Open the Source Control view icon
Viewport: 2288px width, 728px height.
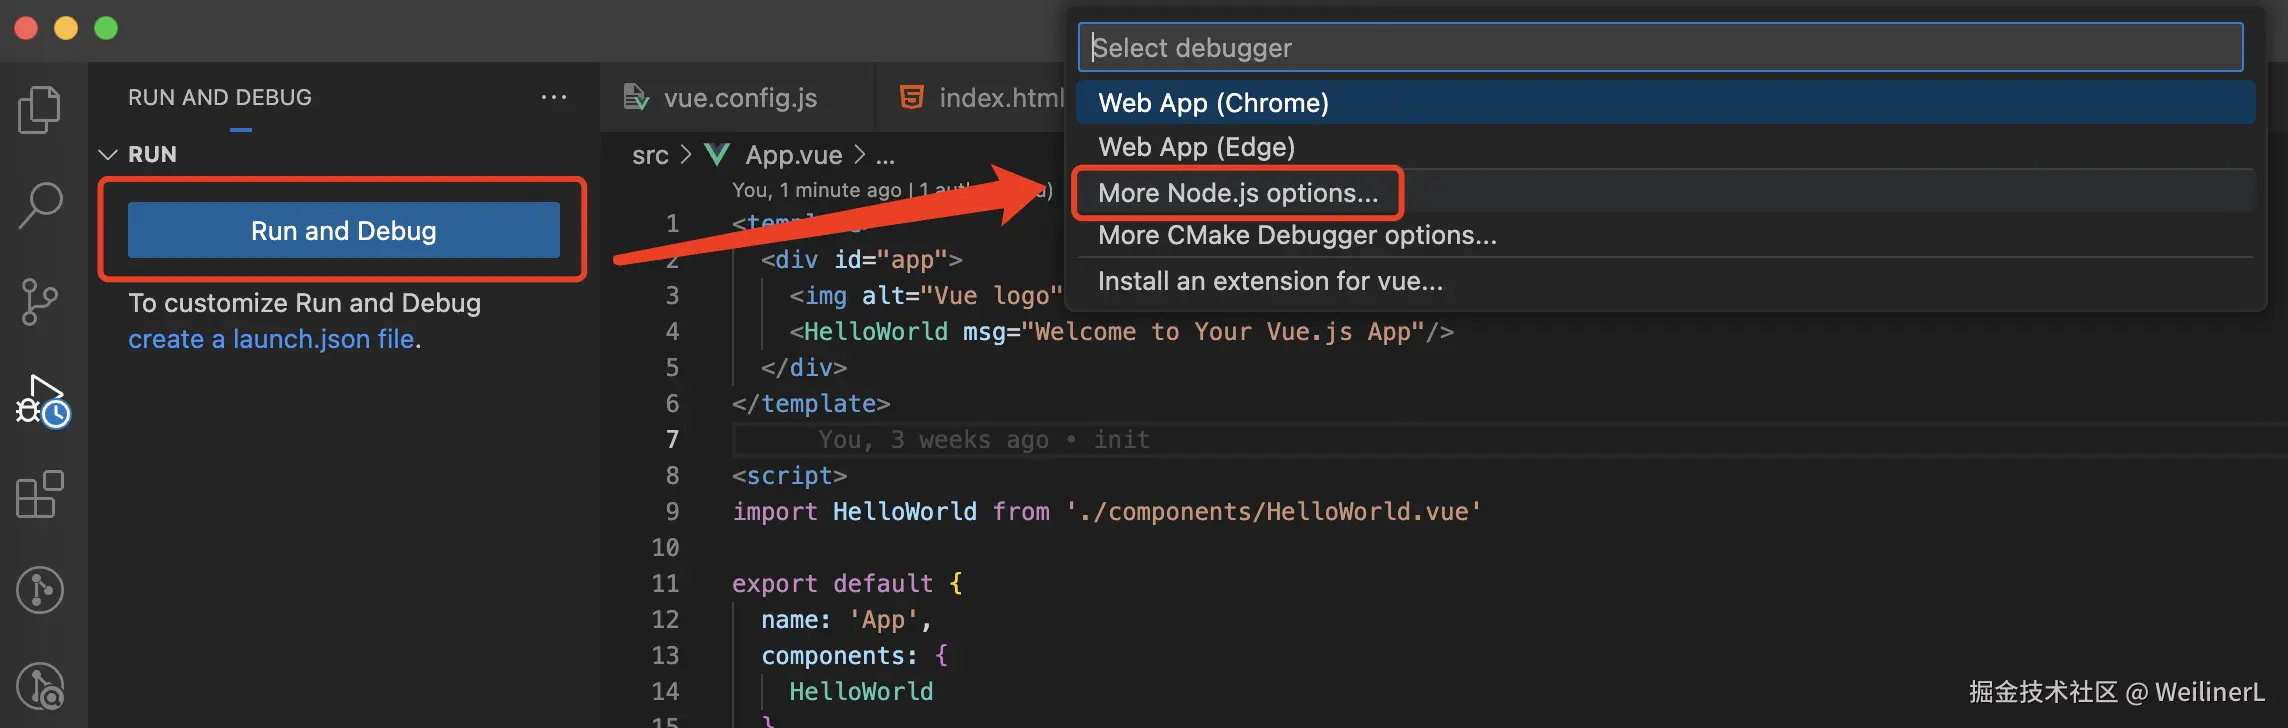pyautogui.click(x=40, y=301)
